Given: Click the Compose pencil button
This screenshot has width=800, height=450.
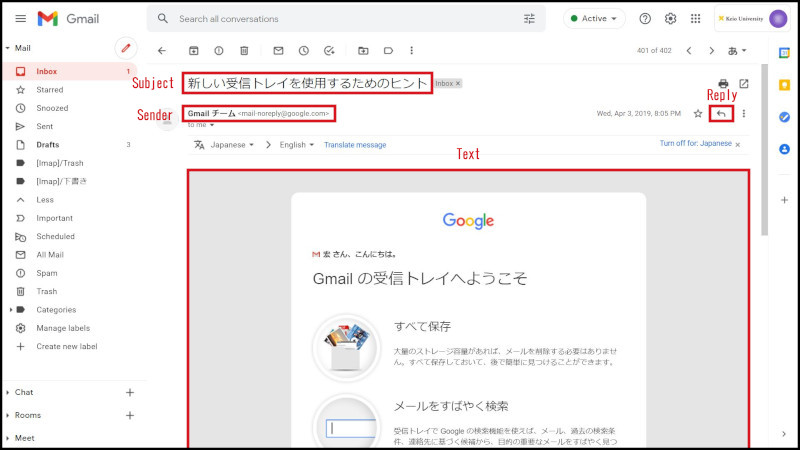Looking at the screenshot, I should (x=125, y=47).
